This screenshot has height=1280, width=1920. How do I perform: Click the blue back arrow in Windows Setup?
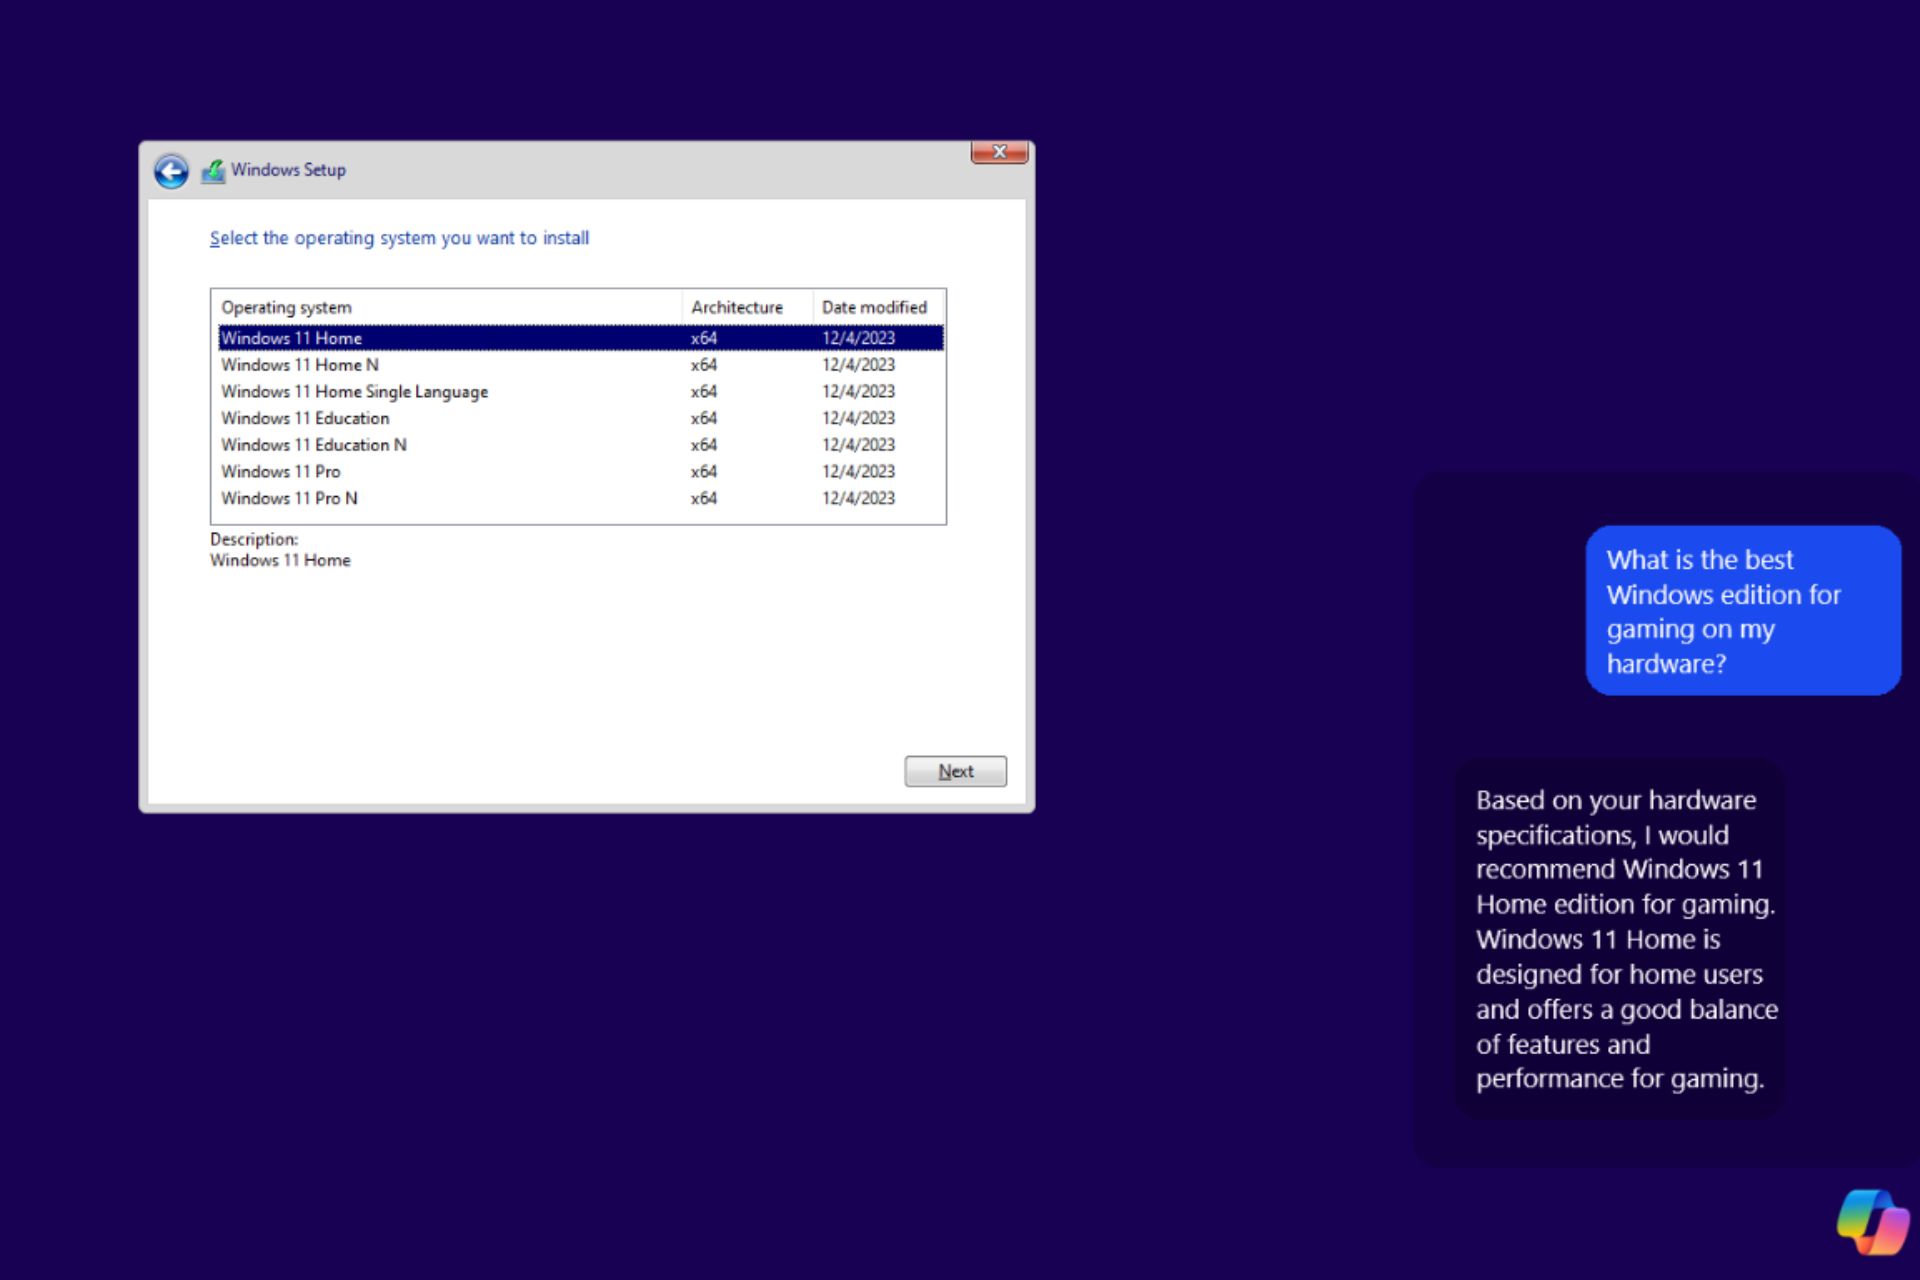(171, 171)
